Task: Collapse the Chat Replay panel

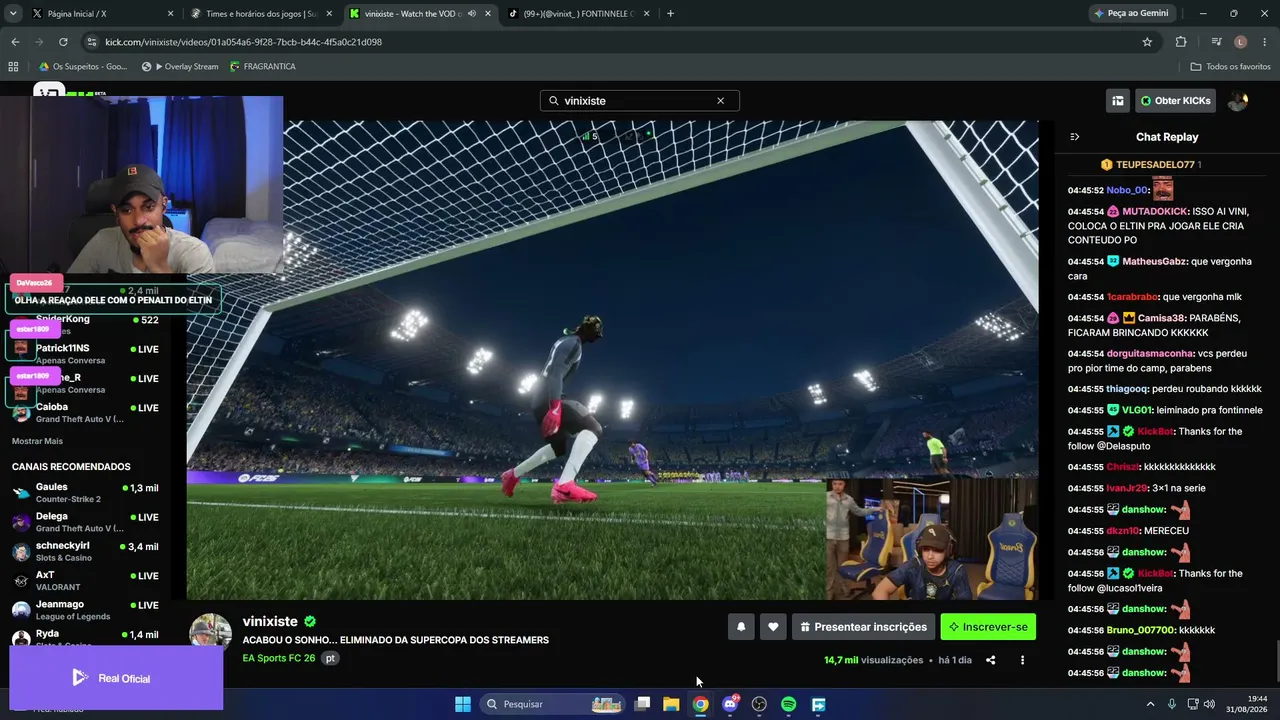Action: 1075,137
